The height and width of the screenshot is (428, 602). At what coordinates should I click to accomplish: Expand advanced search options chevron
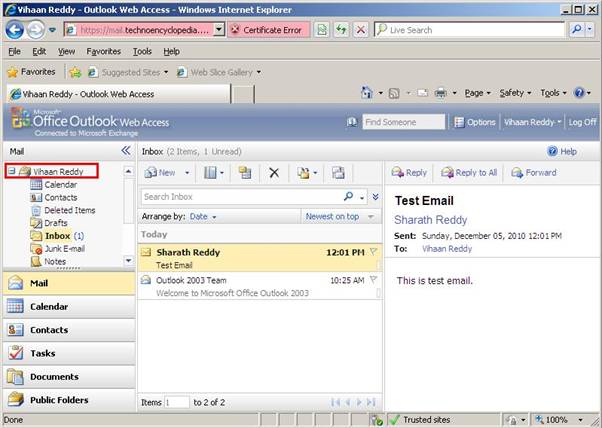click(375, 197)
